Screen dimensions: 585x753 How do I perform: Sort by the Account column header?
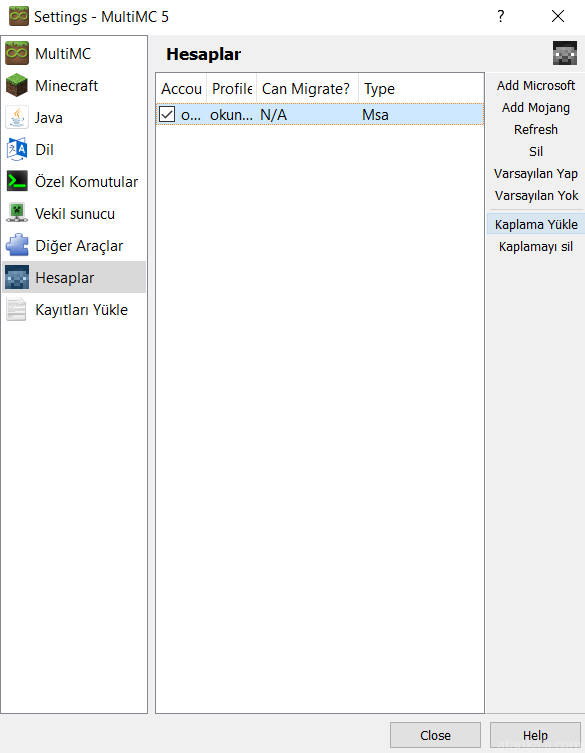point(181,88)
